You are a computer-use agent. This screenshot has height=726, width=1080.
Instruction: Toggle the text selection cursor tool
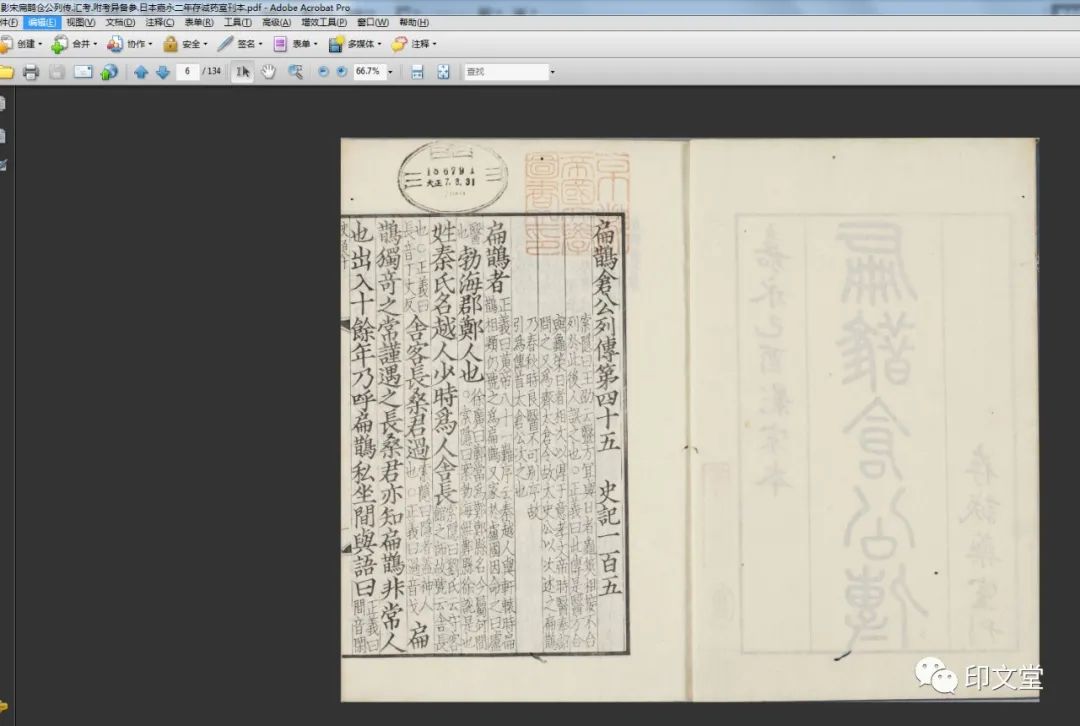tap(242, 72)
